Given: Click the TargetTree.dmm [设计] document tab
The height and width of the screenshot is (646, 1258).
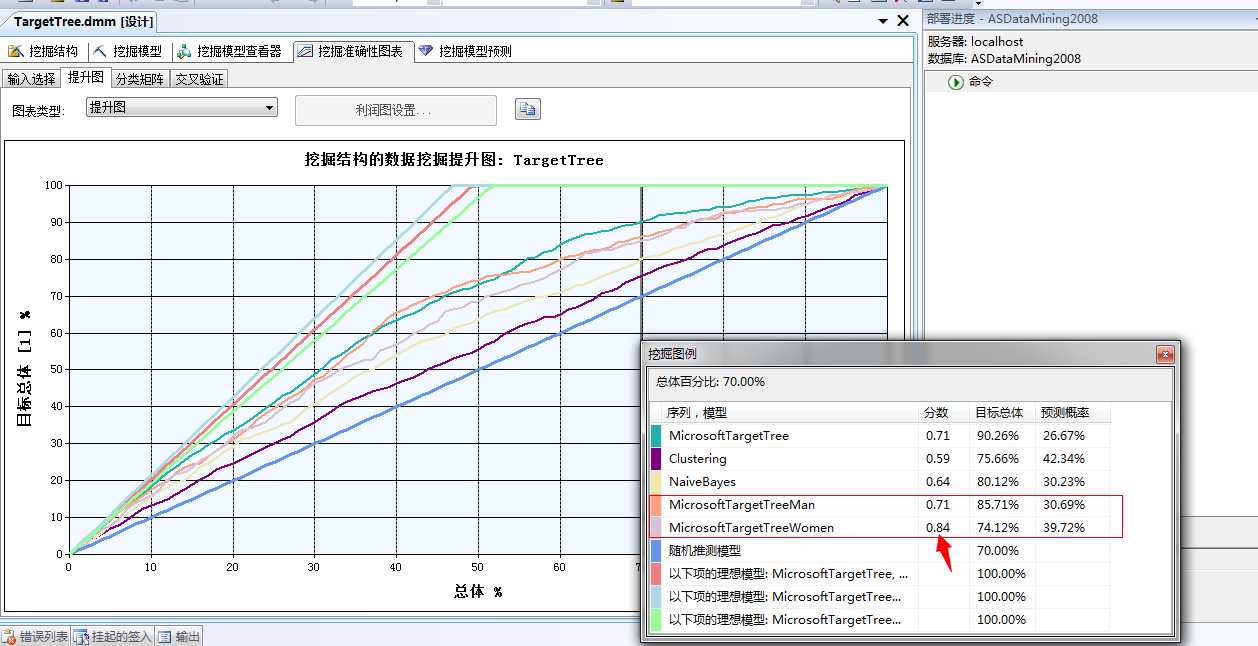Looking at the screenshot, I should click(x=84, y=21).
